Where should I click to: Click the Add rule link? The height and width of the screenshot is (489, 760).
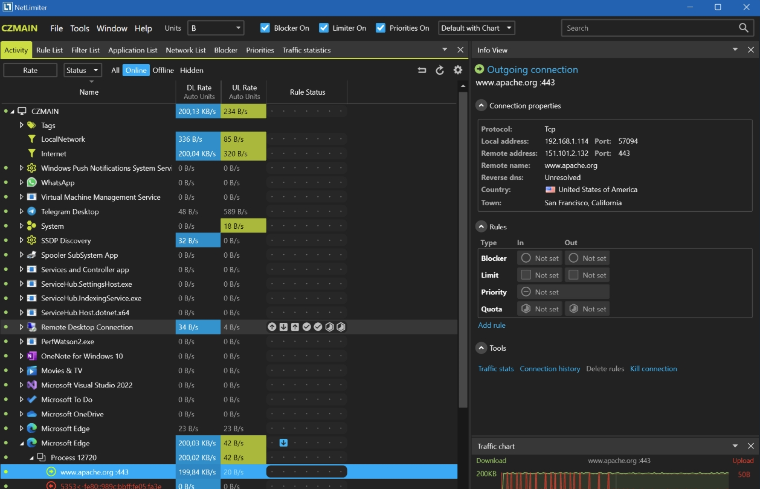[491, 325]
